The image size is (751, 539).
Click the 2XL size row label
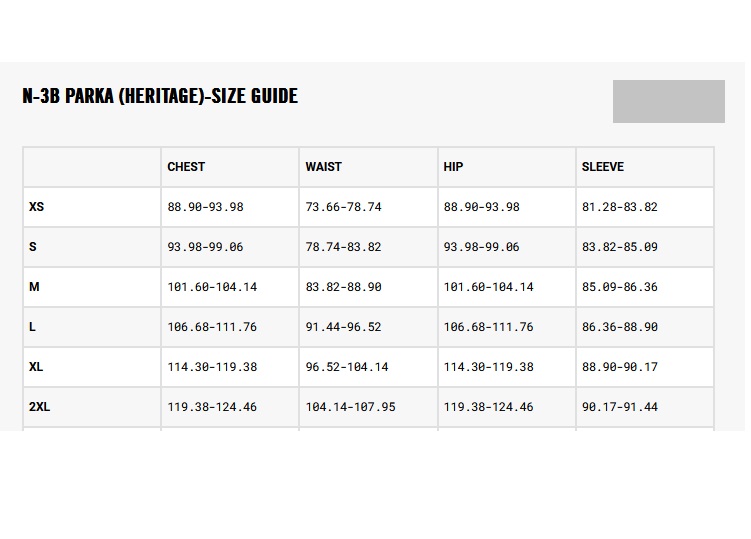[40, 407]
